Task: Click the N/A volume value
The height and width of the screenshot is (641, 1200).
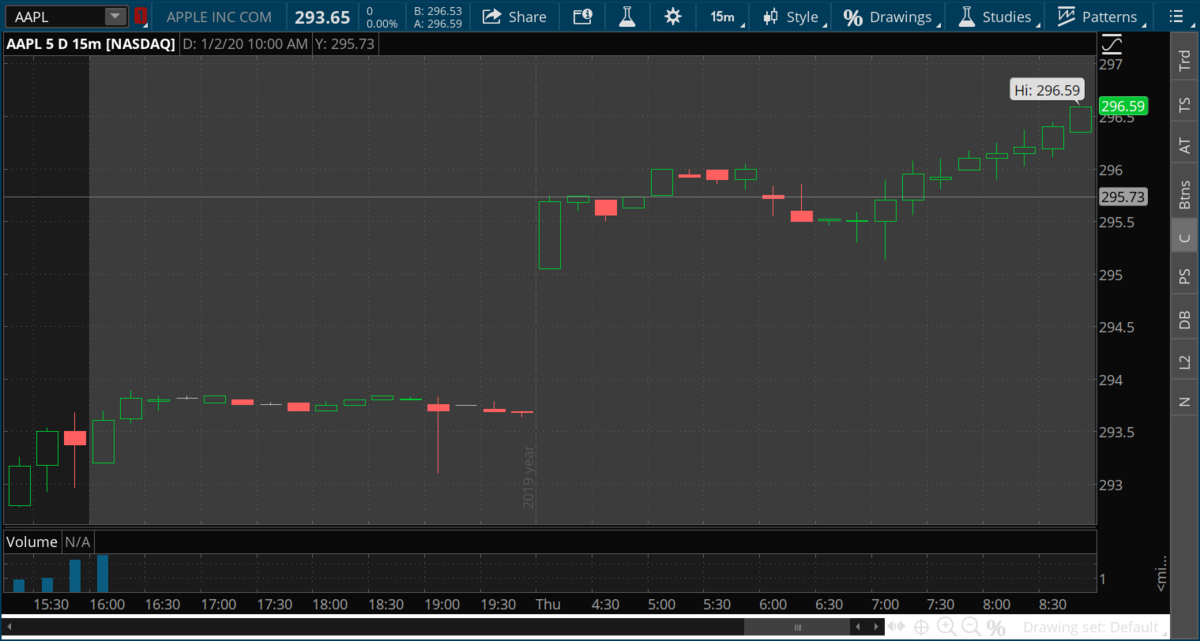Action: pos(78,542)
